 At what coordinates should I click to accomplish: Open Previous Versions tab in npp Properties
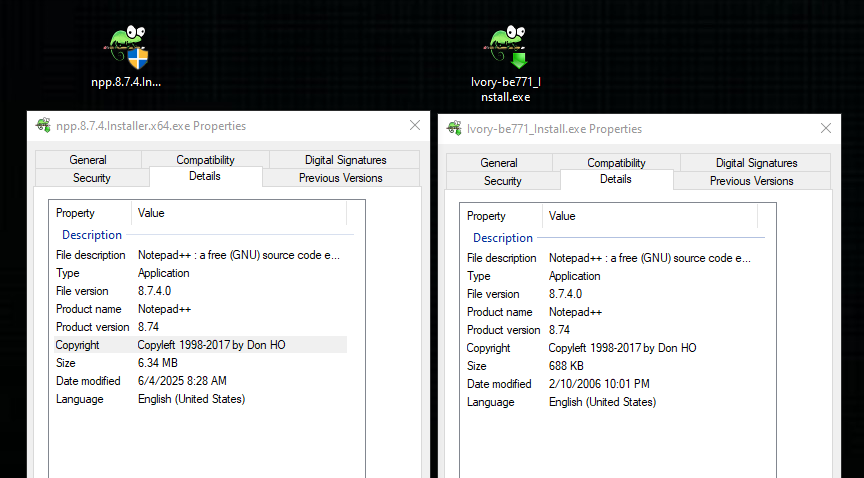click(x=340, y=178)
